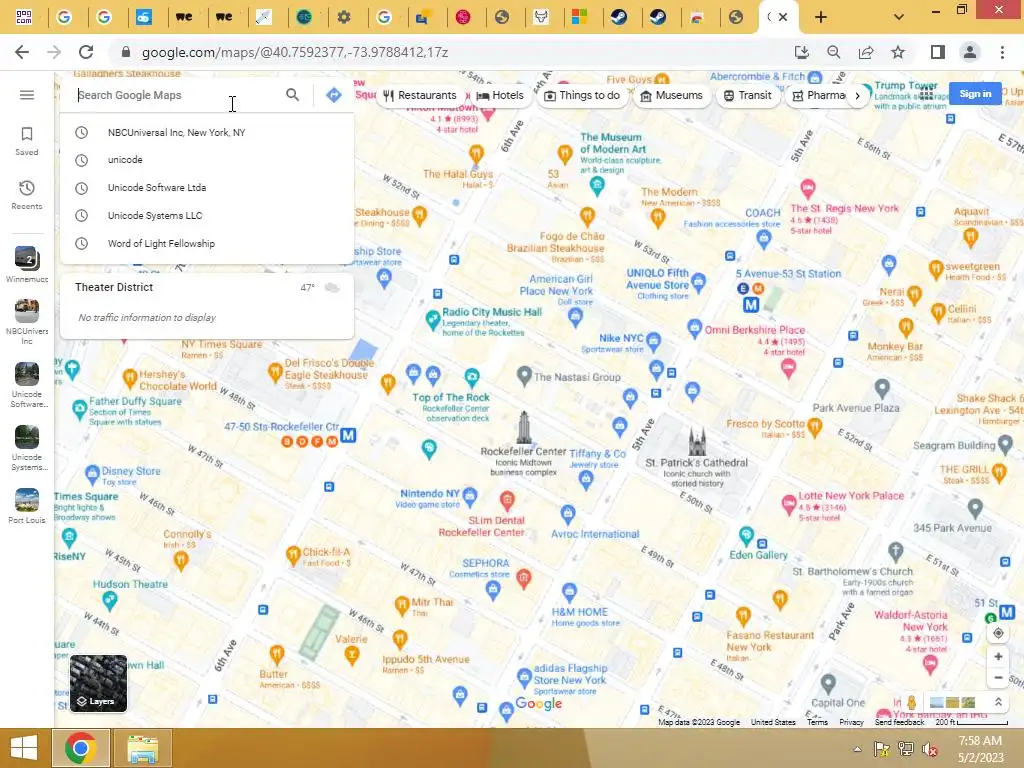
Task: Open the Windows Start menu
Action: click(x=24, y=748)
